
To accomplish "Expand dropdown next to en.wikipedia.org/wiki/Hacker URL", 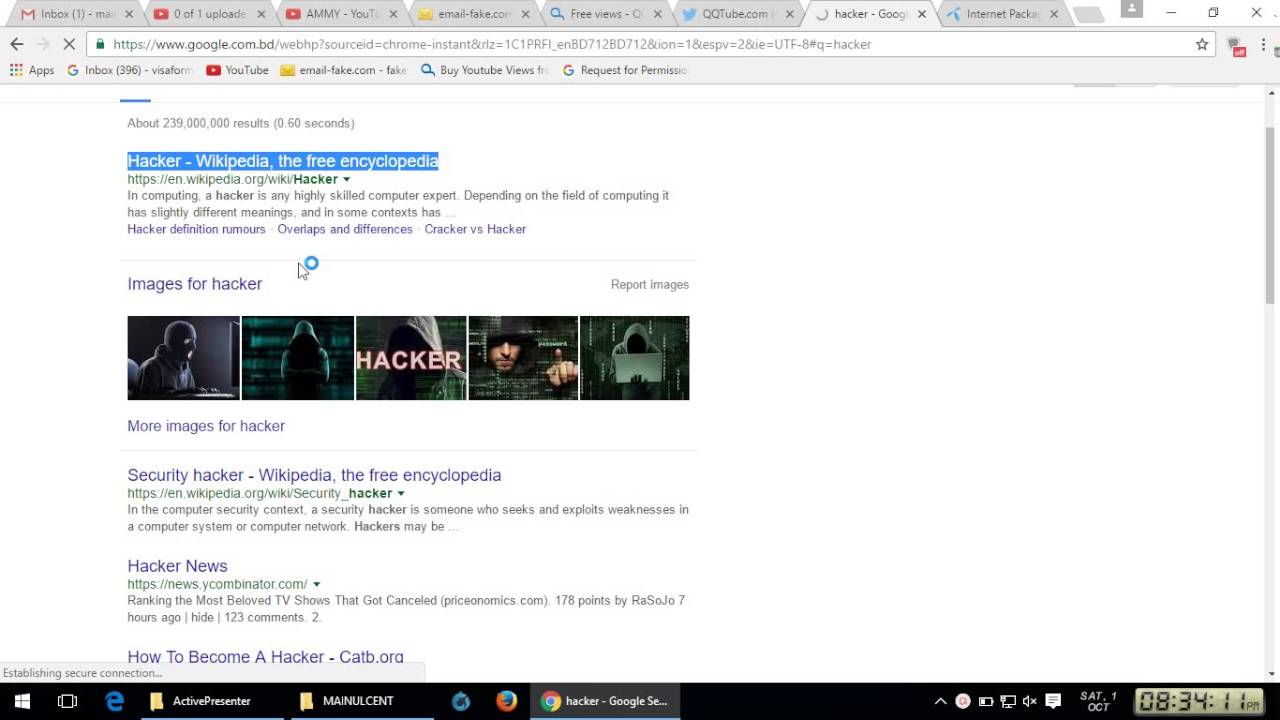I will pyautogui.click(x=346, y=180).
